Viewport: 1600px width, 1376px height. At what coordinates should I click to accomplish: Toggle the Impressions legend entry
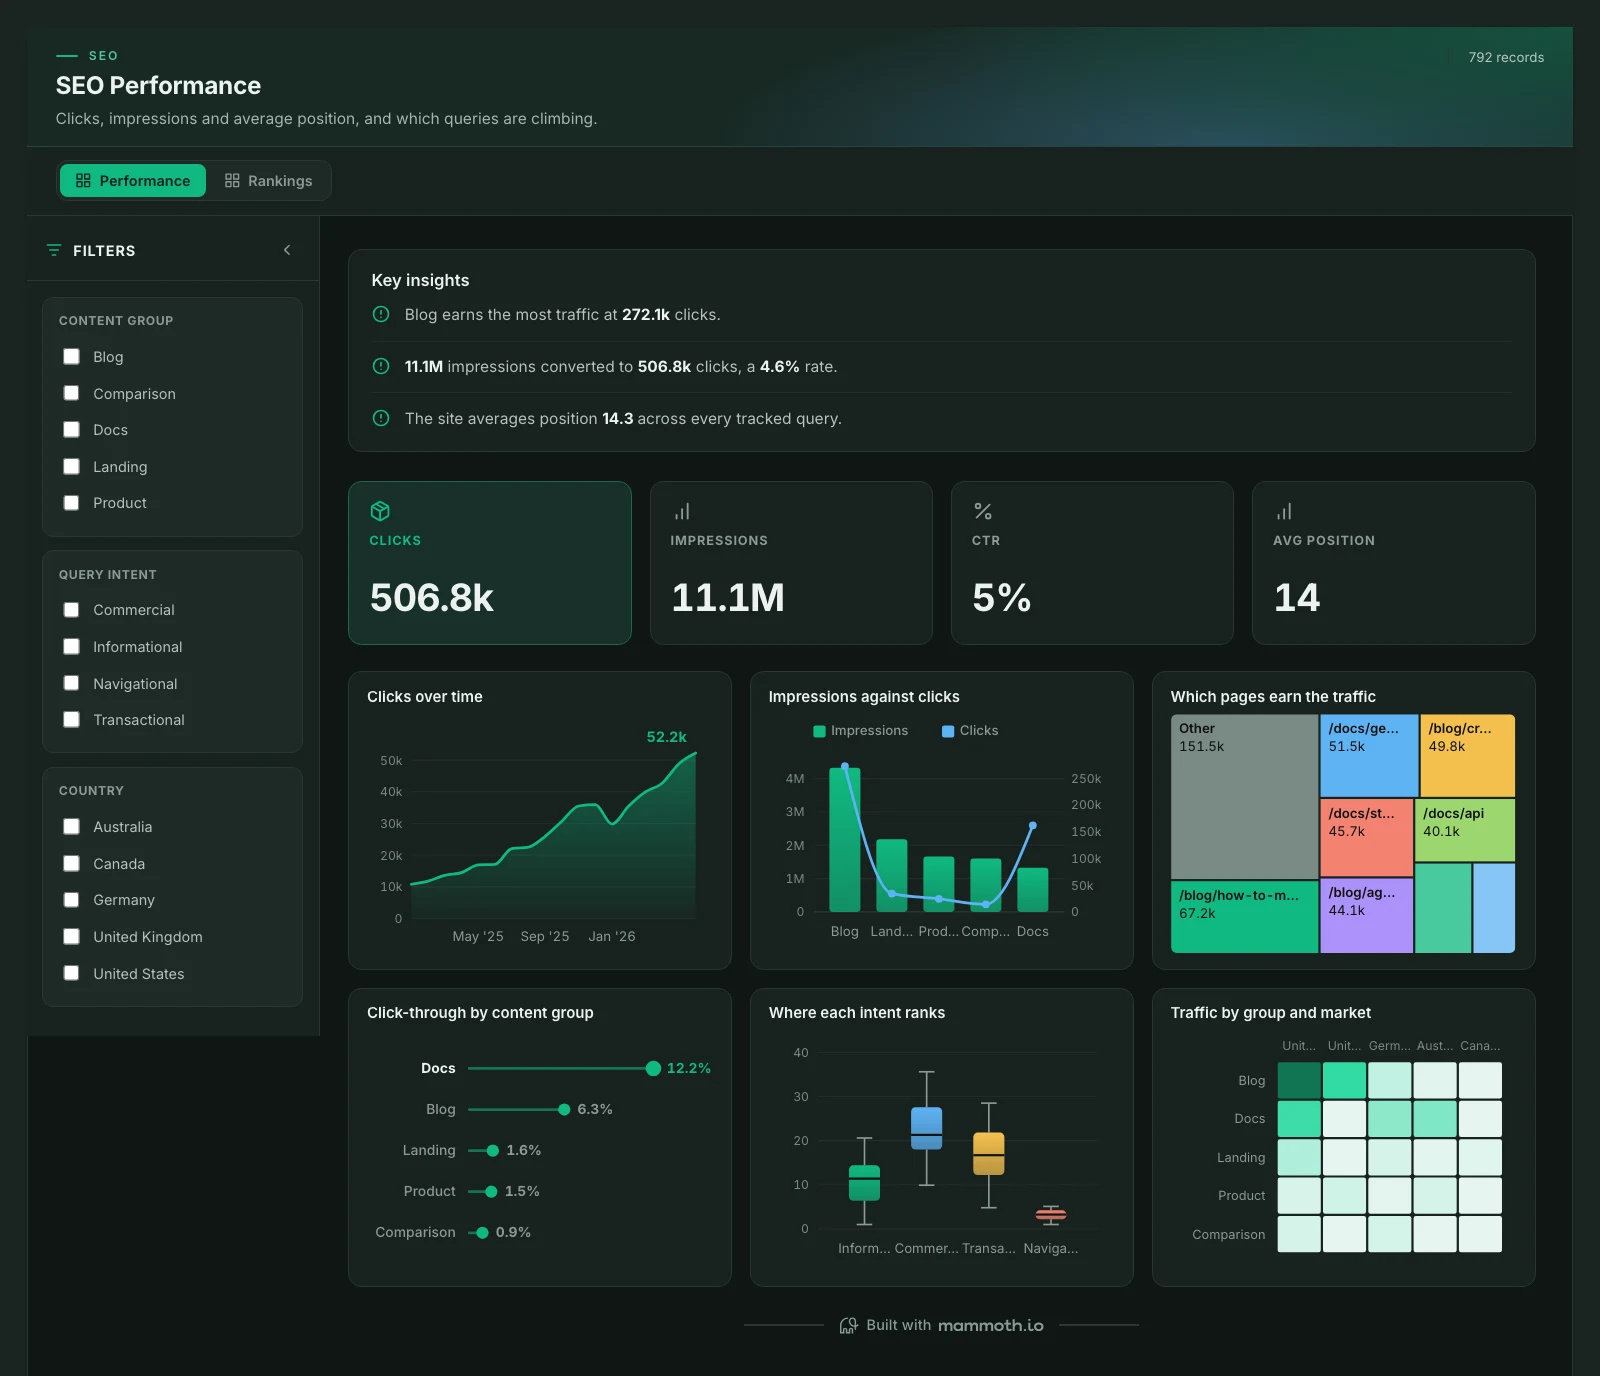click(861, 731)
